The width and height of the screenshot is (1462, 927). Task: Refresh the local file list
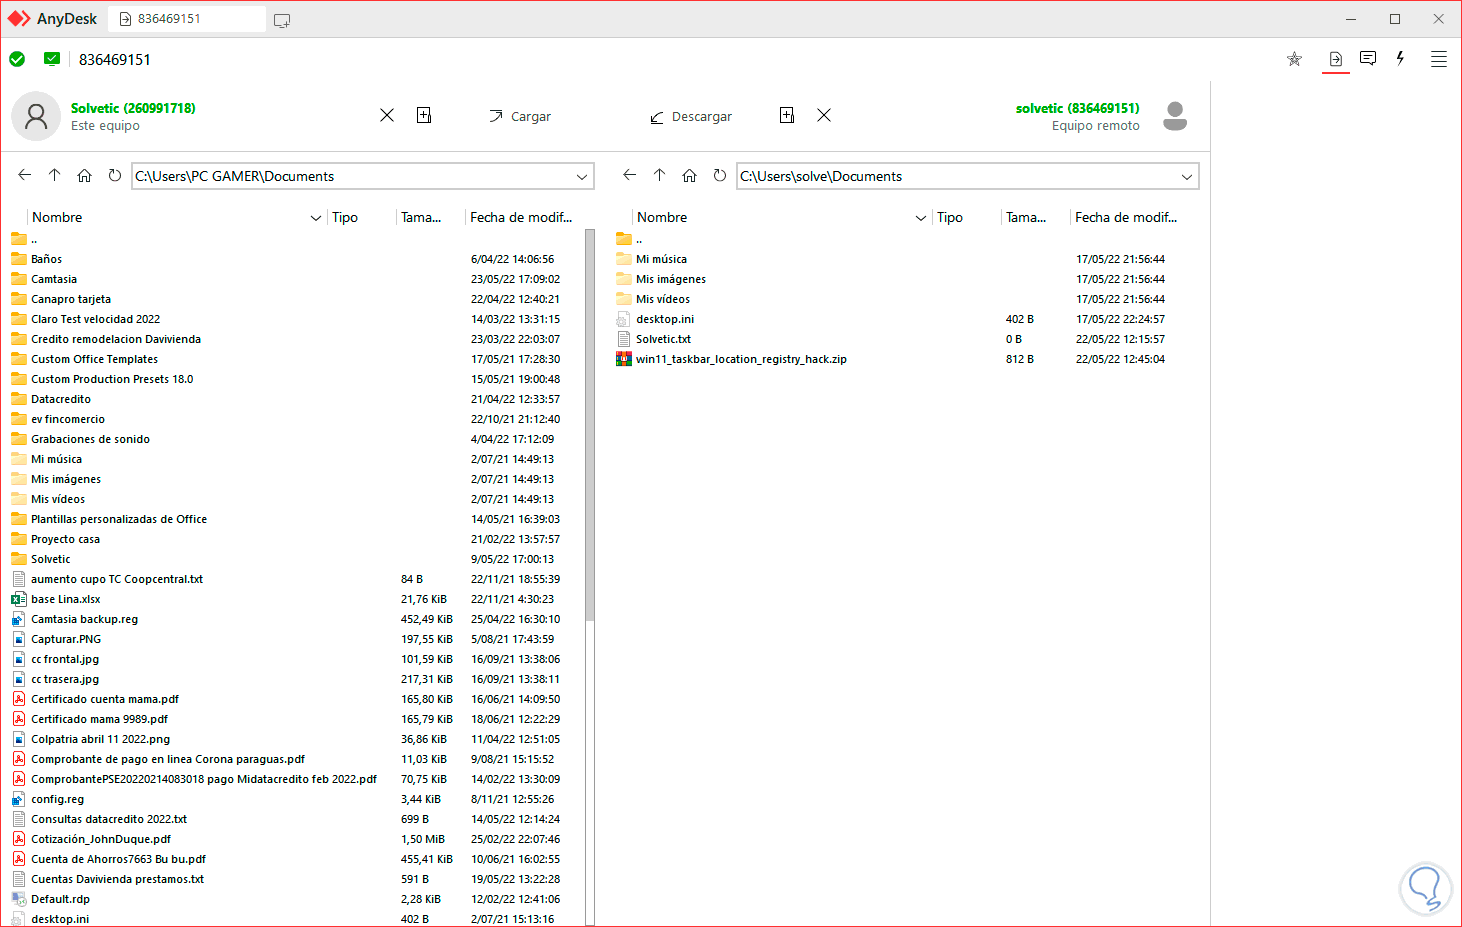point(115,175)
